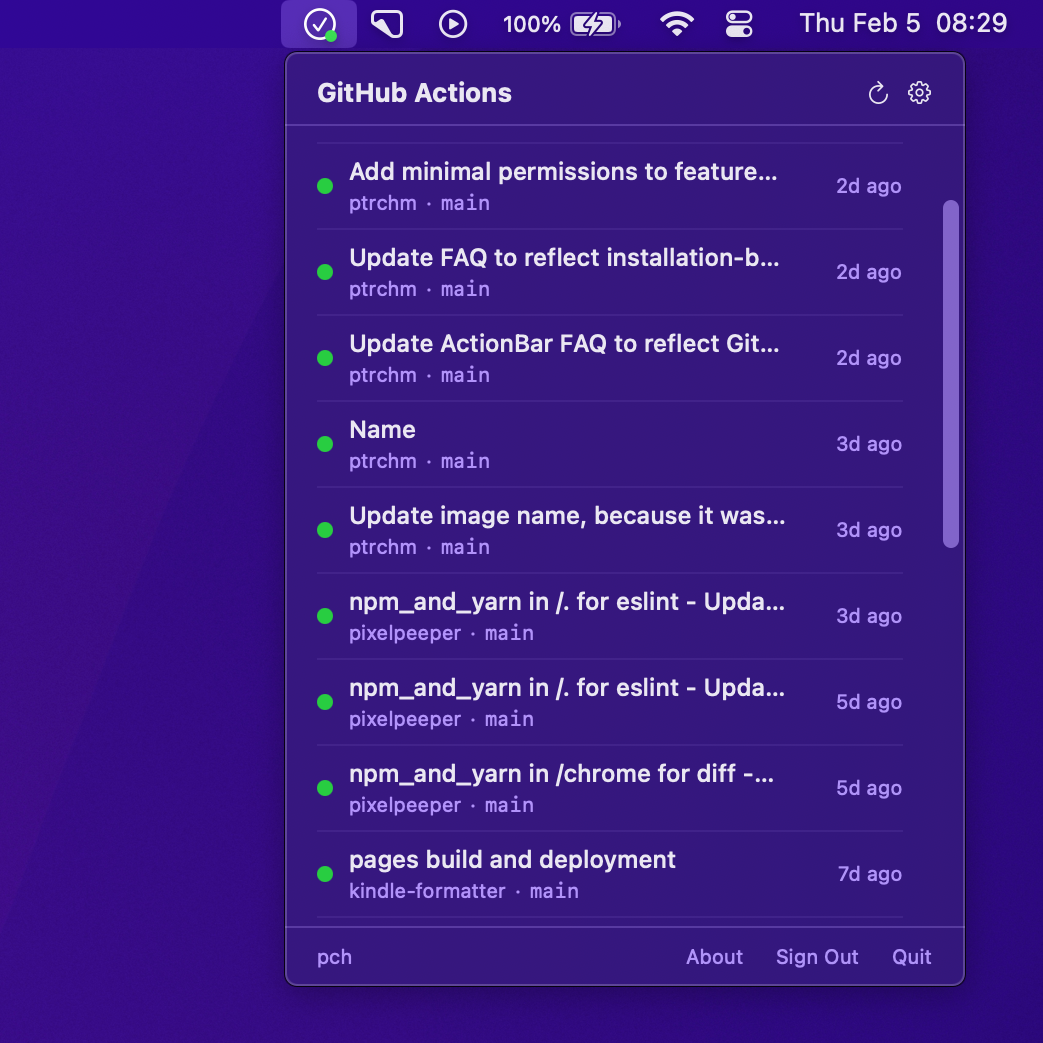Click the play button icon in the menu bar
Viewport: 1043px width, 1043px height.
click(453, 23)
